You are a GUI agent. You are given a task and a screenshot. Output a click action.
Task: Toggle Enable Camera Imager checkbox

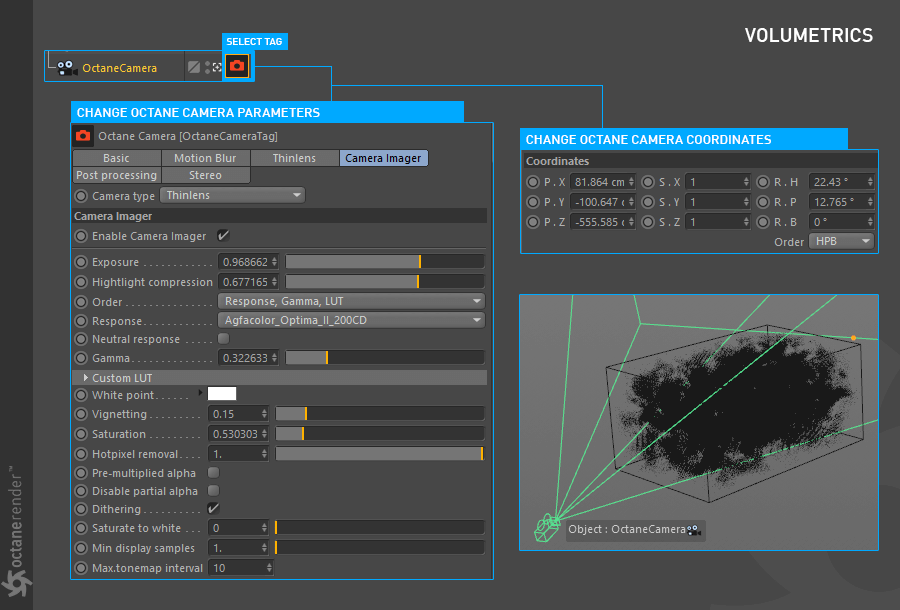pos(223,235)
